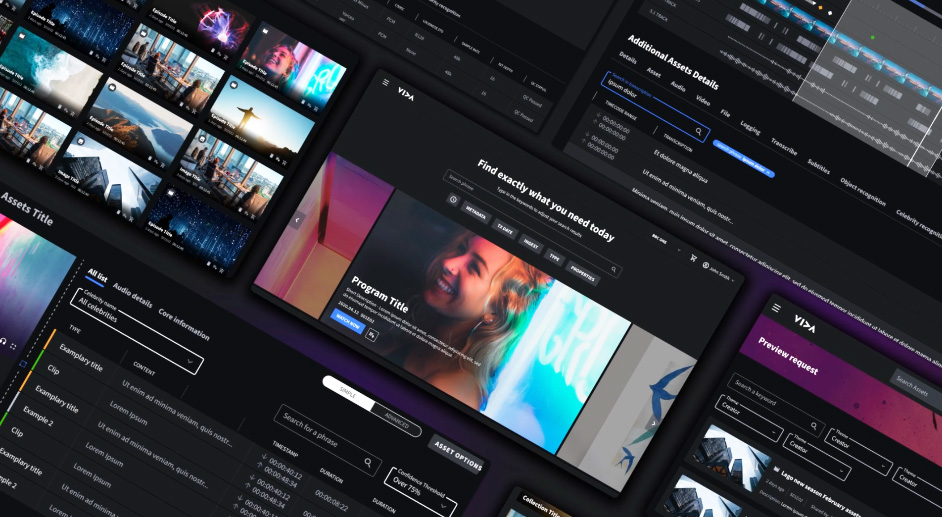The width and height of the screenshot is (942, 517).
Task: Select the All list tab
Action: pos(97,276)
